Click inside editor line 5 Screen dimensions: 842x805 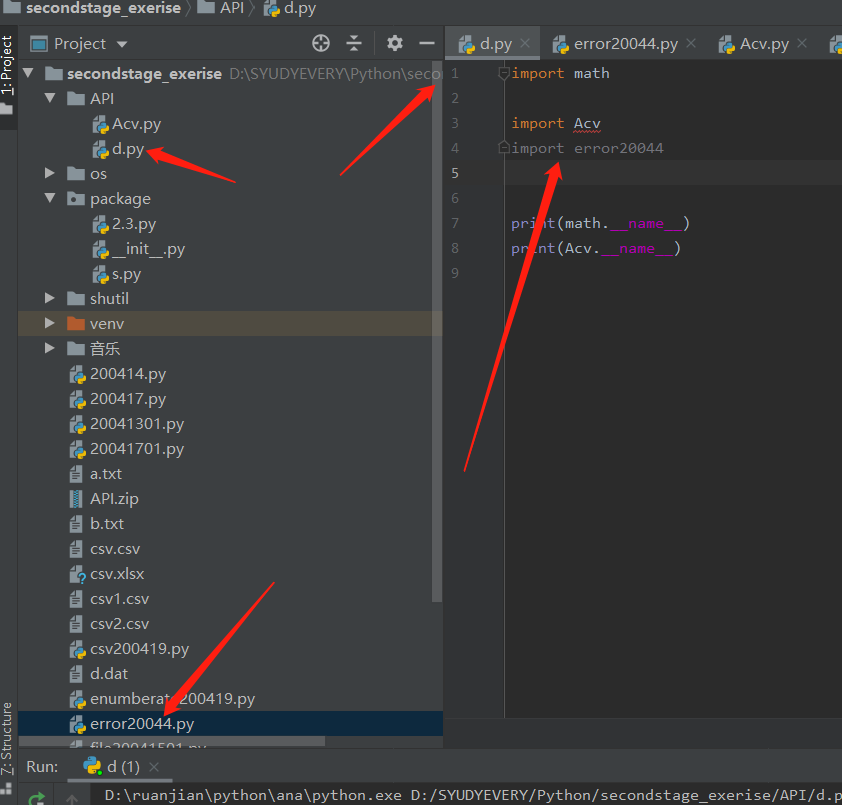click(671, 173)
